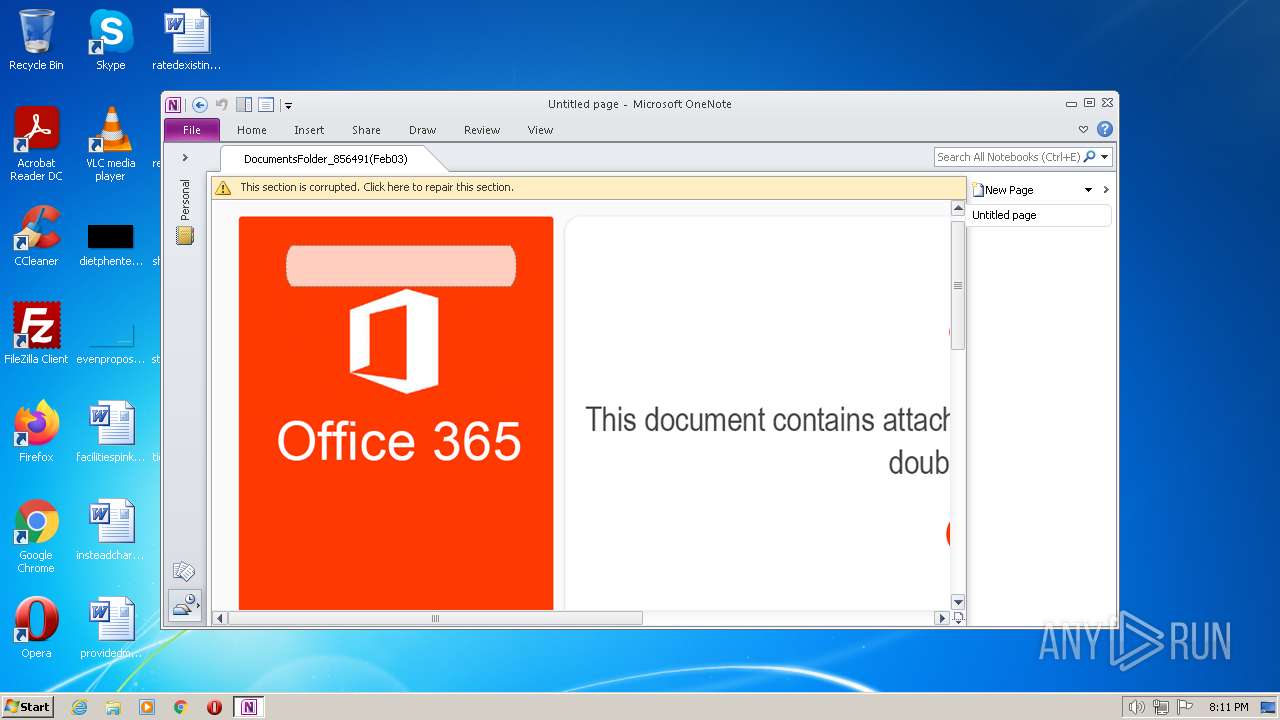This screenshot has width=1280, height=720.
Task: Open Firefox desktop shortcut
Action: click(36, 431)
